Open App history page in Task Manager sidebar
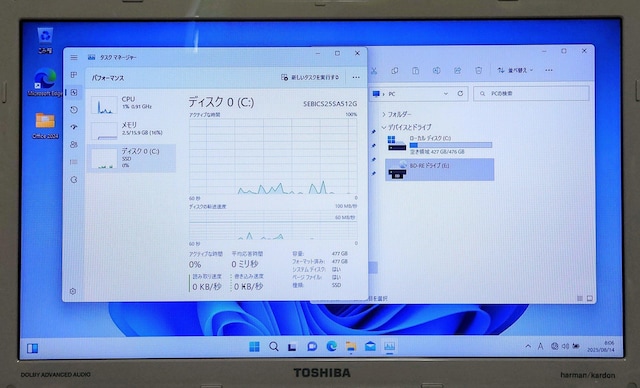640x388 pixels. (74, 110)
